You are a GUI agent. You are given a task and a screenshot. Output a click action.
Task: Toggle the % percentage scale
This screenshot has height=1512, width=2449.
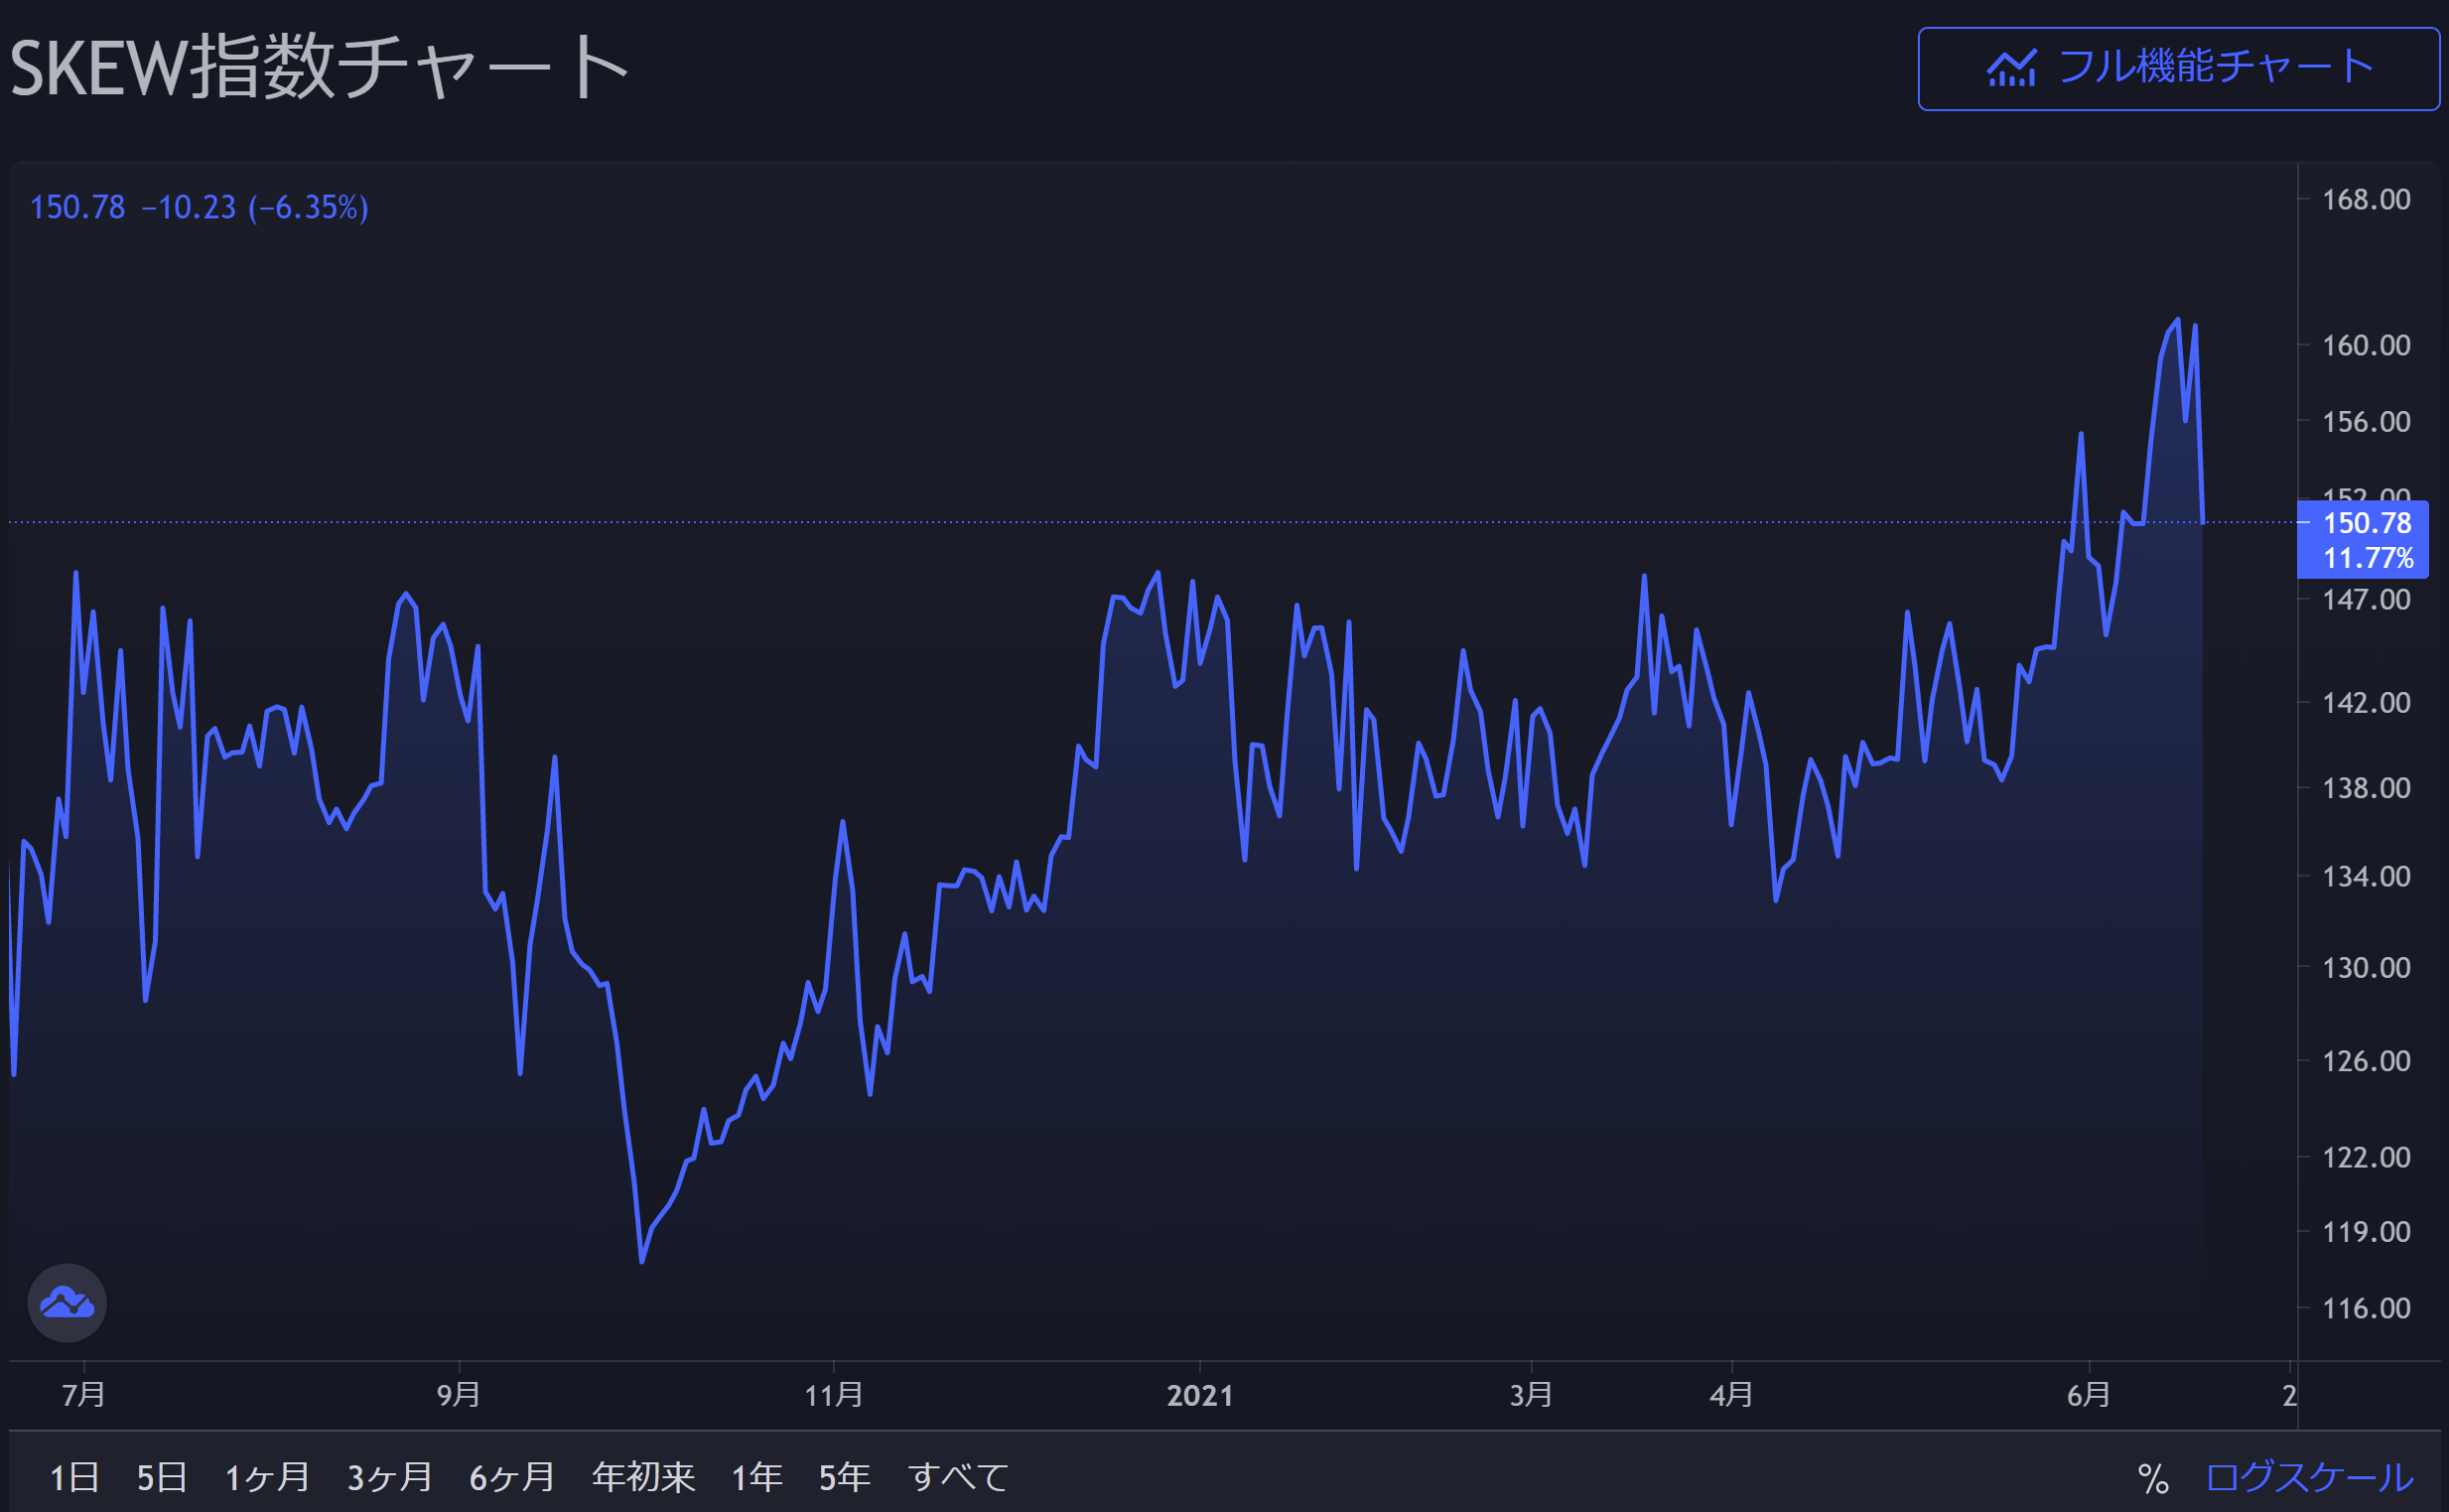click(x=2152, y=1478)
